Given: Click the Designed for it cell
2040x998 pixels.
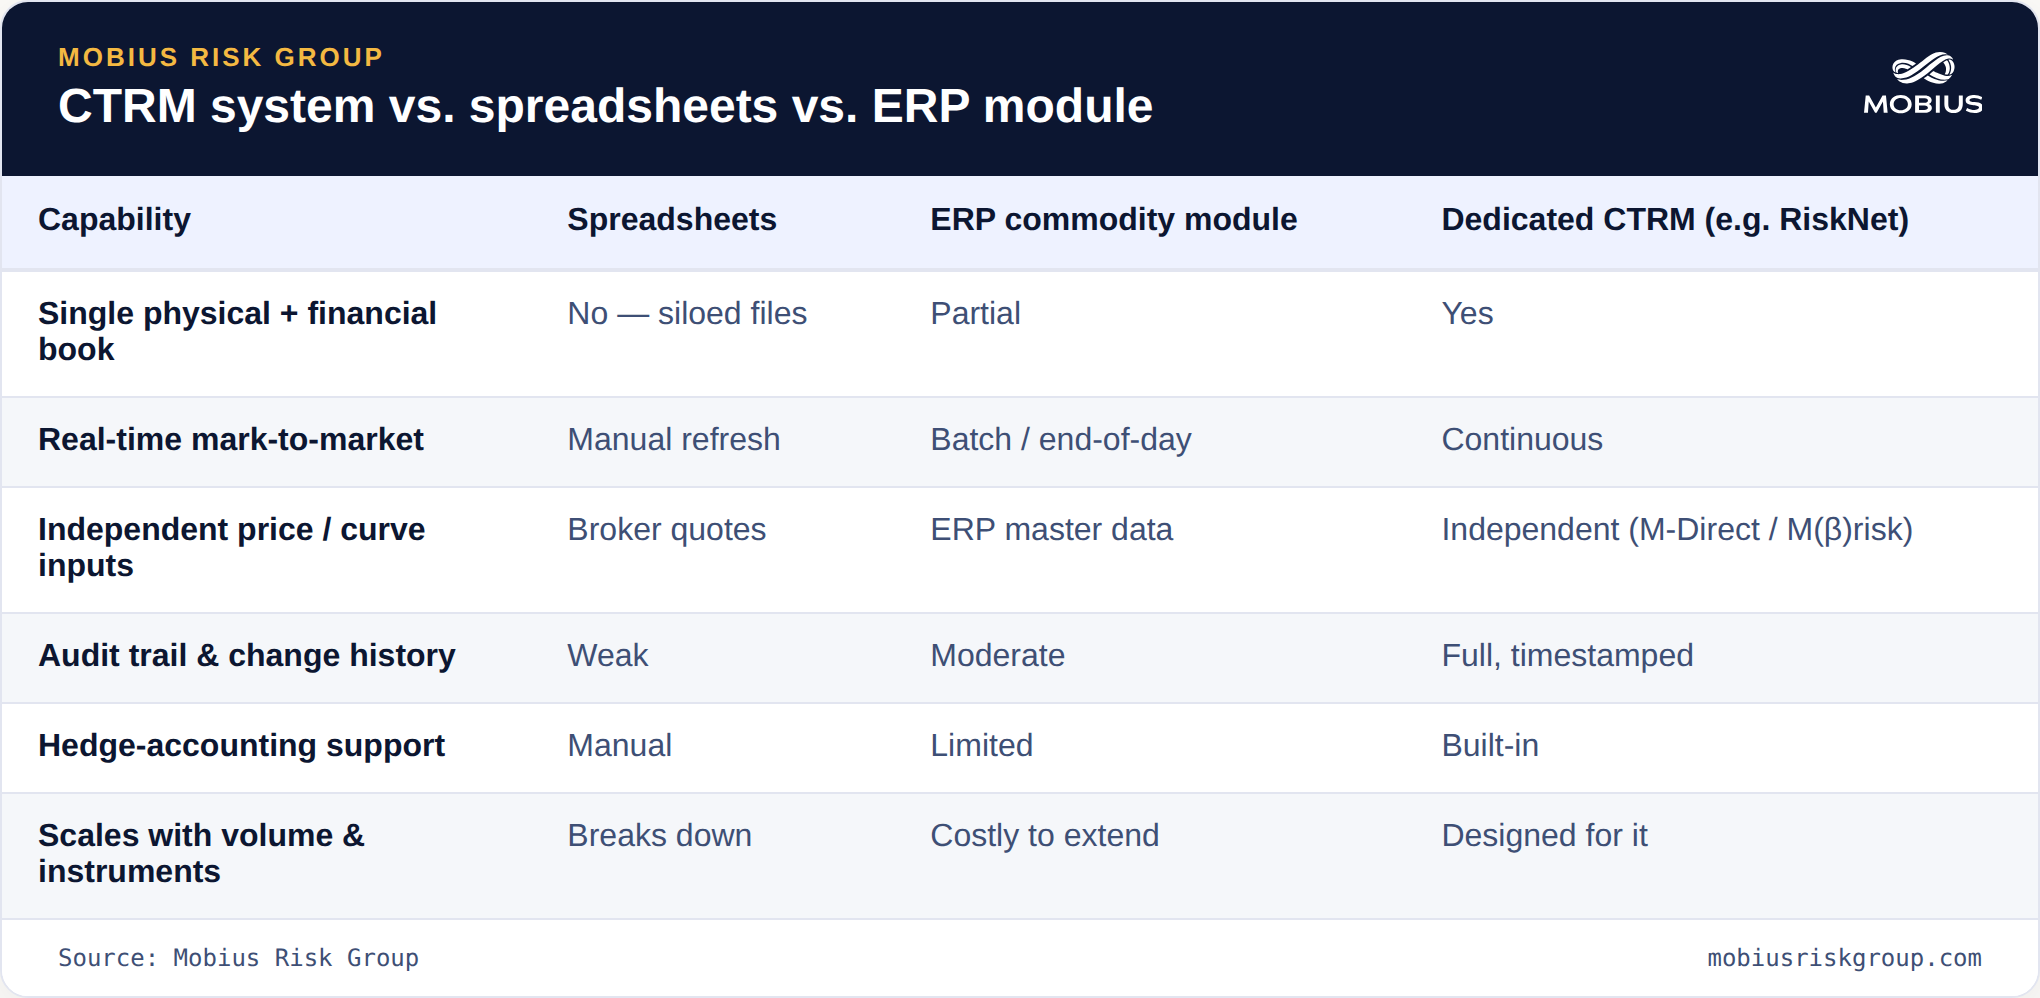Looking at the screenshot, I should 1544,835.
